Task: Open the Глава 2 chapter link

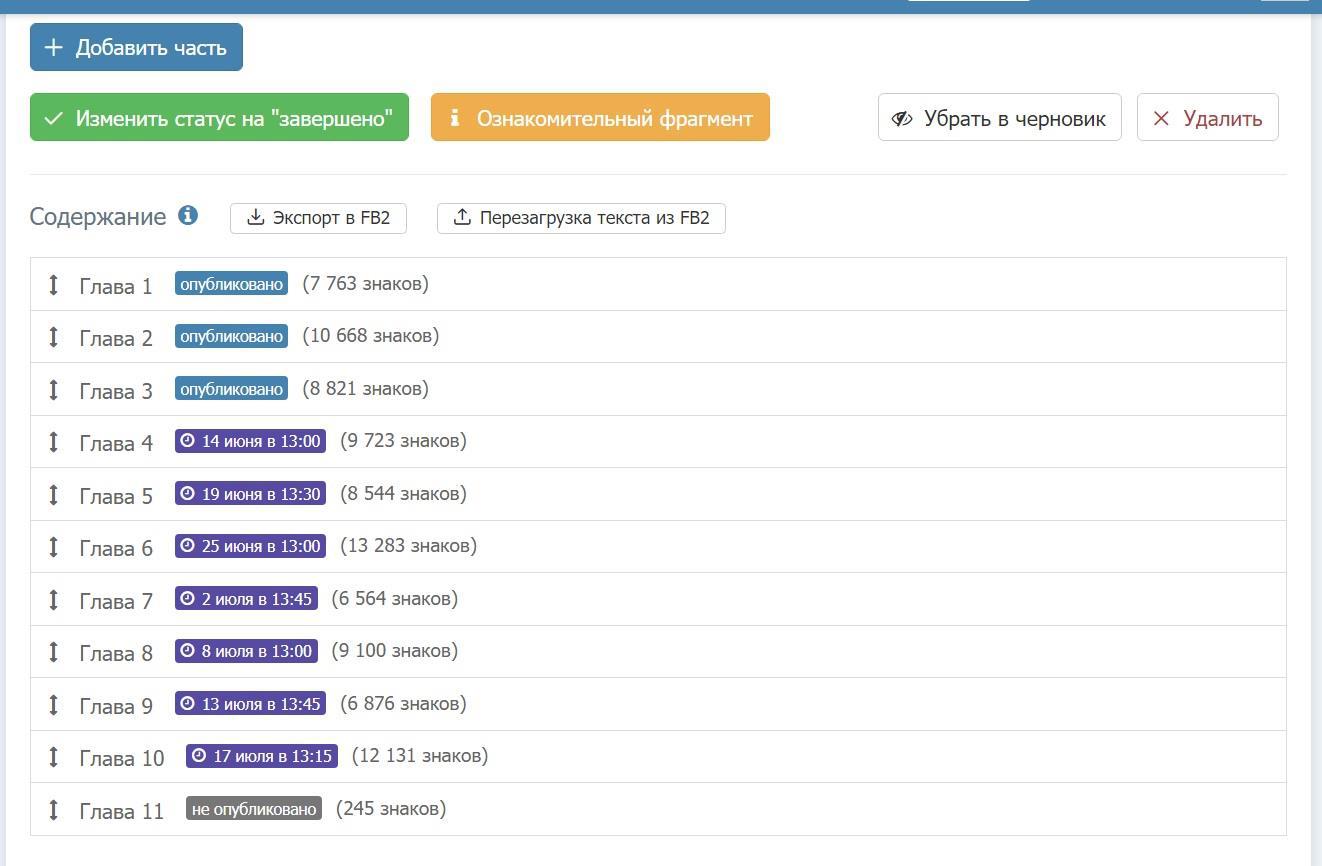Action: pyautogui.click(x=116, y=338)
